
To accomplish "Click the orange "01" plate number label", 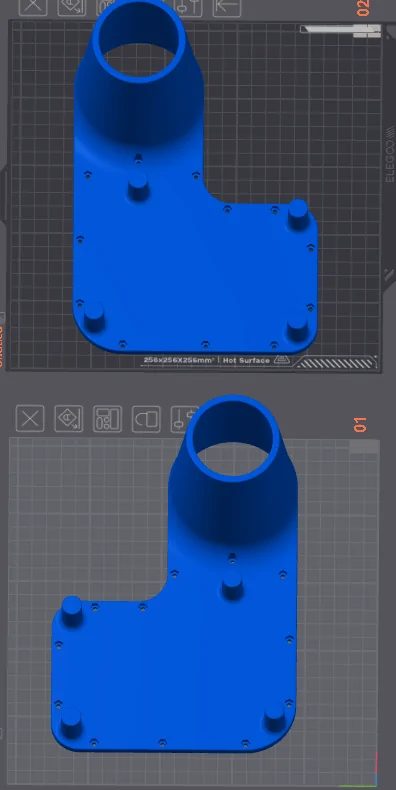I will point(361,425).
